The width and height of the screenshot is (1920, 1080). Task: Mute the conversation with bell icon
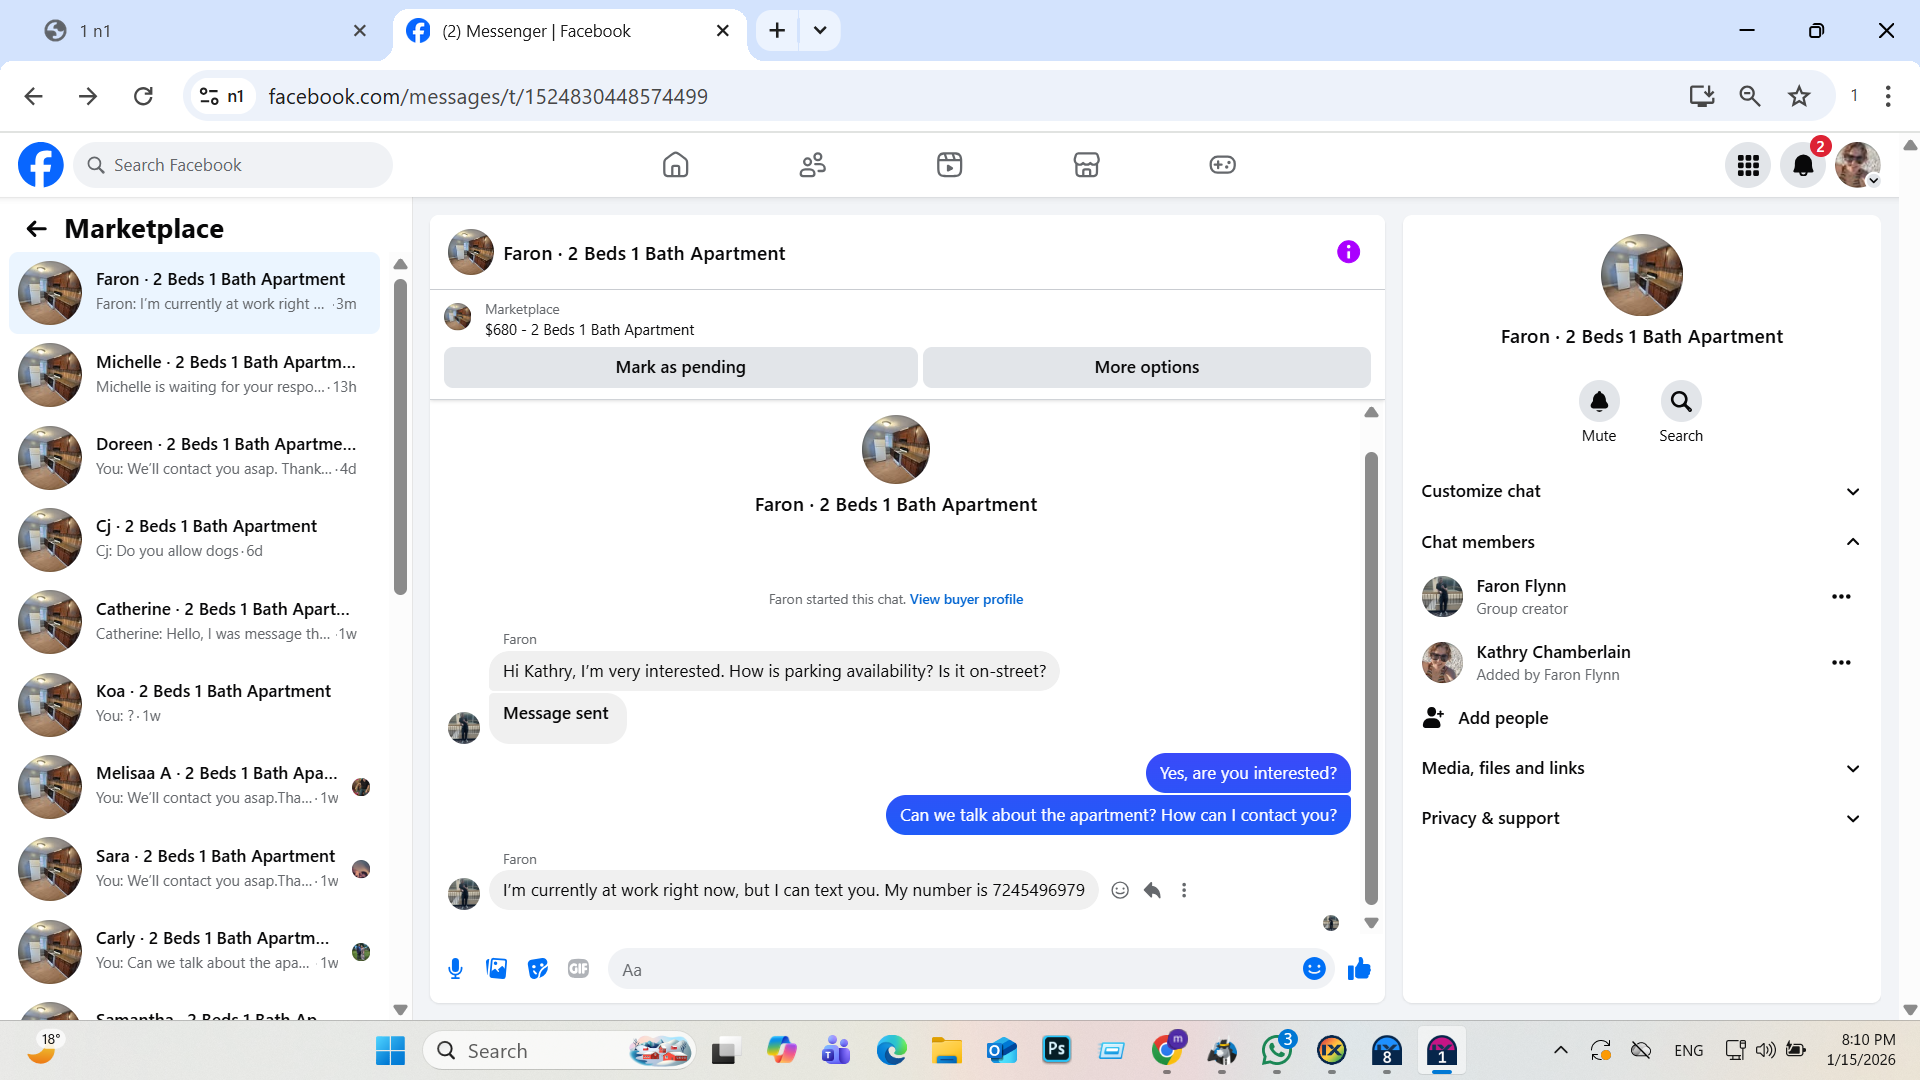point(1598,402)
